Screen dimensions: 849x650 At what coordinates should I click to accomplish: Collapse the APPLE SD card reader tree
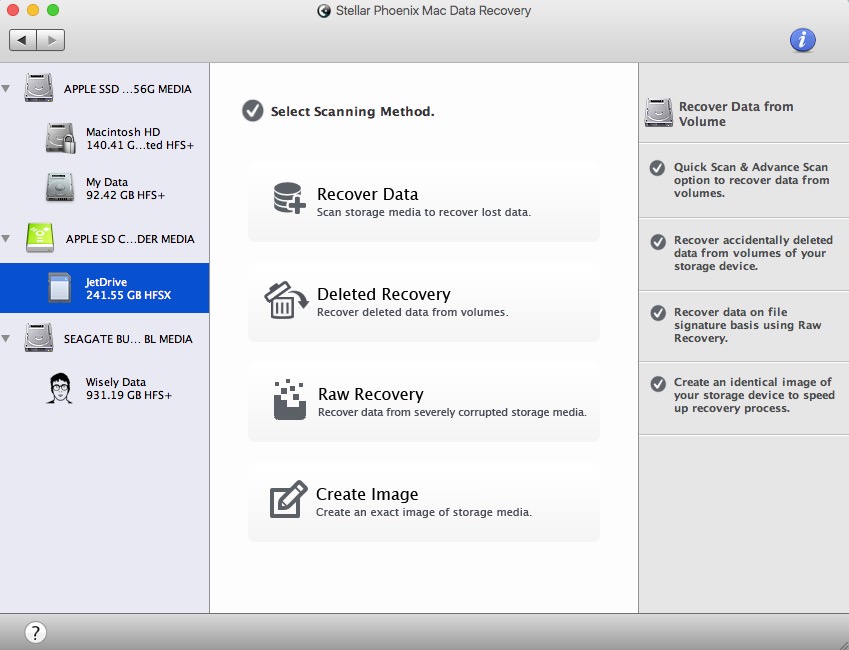(x=6, y=238)
